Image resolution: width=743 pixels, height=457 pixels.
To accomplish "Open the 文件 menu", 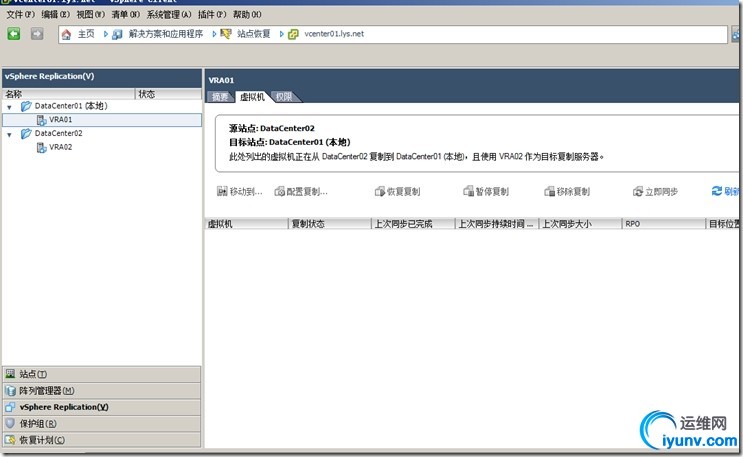I will tap(20, 15).
